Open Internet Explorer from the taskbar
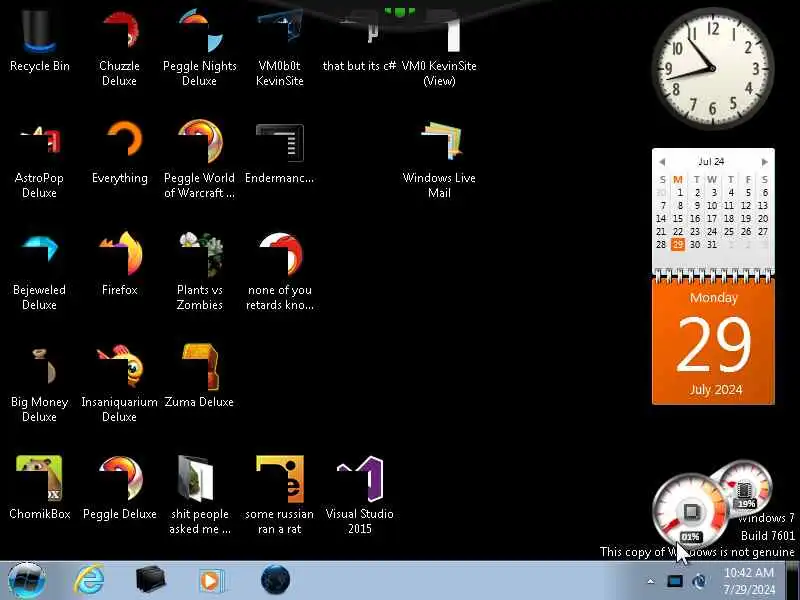Screen dimensions: 800x600 coord(89,580)
